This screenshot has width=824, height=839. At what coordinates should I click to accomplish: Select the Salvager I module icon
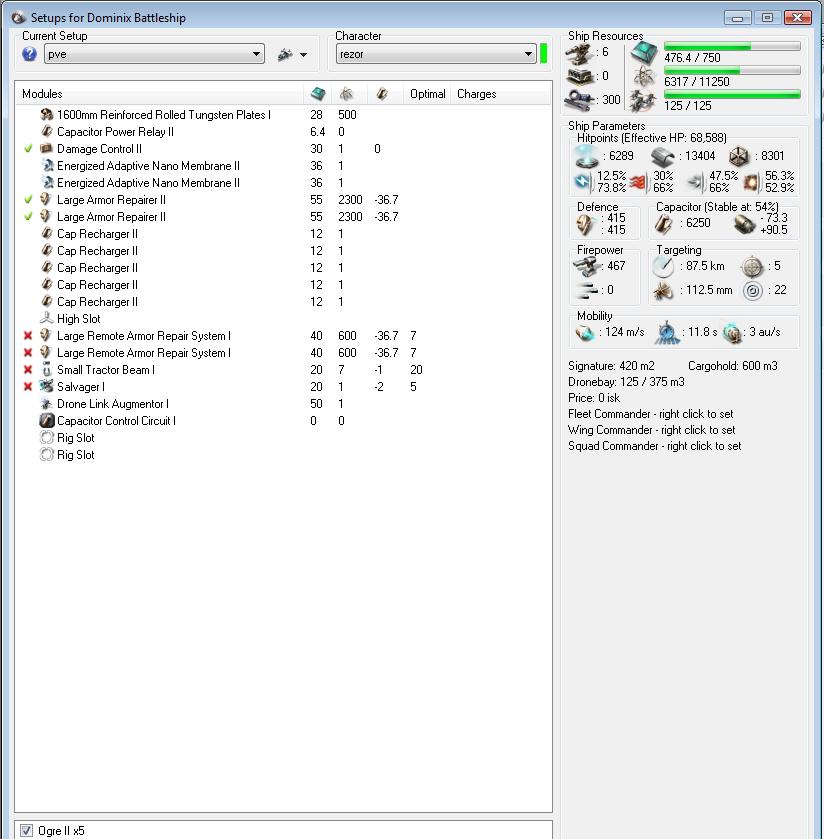(47, 386)
